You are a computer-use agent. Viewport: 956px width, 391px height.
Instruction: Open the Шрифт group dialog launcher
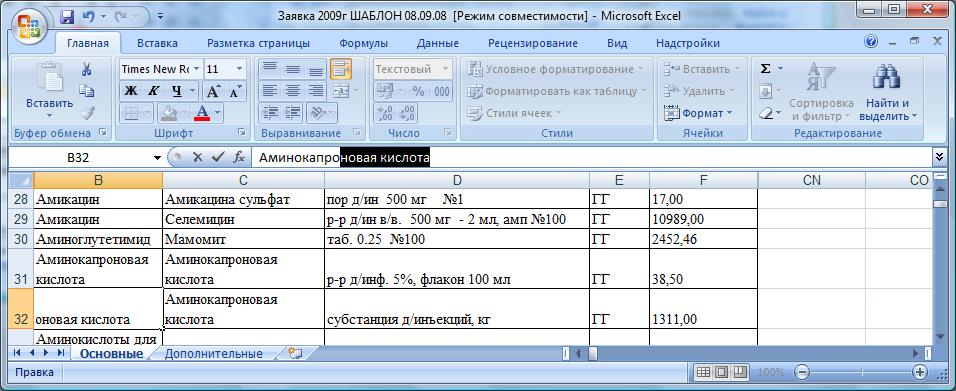click(241, 132)
